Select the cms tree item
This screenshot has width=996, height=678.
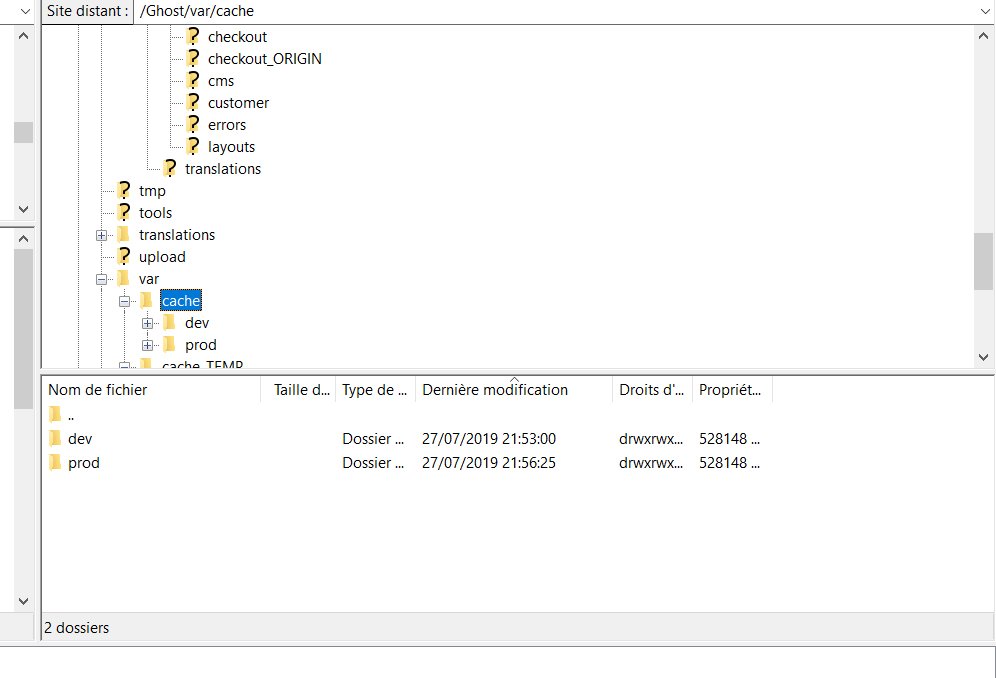221,81
